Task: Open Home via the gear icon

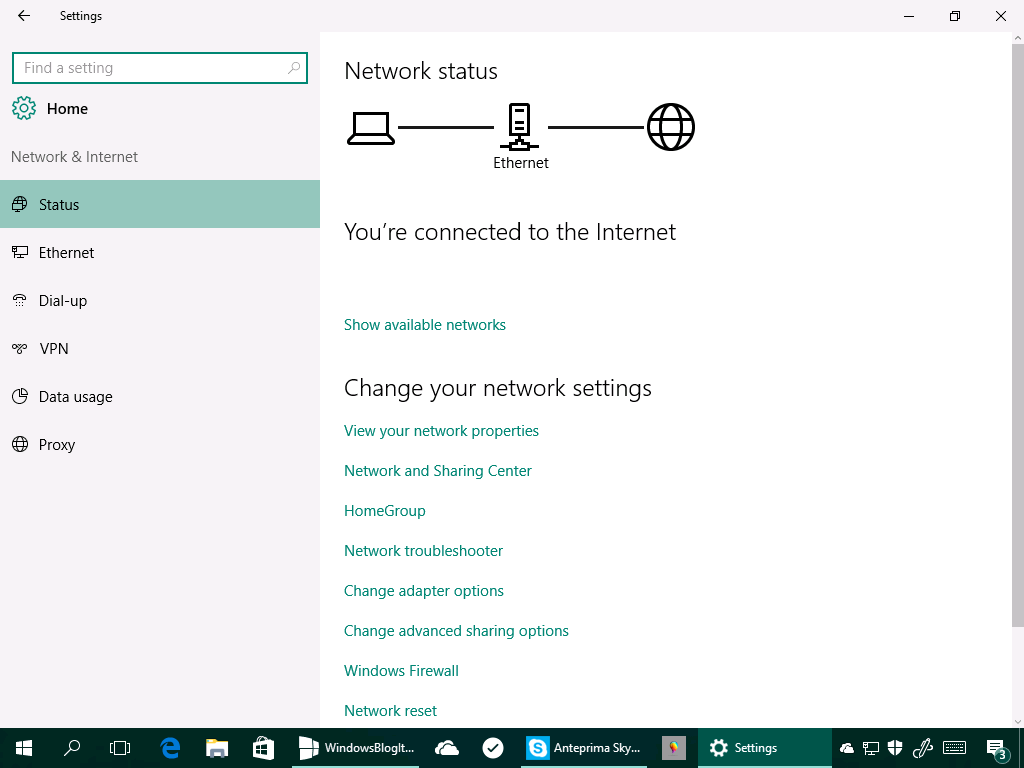Action: point(24,108)
